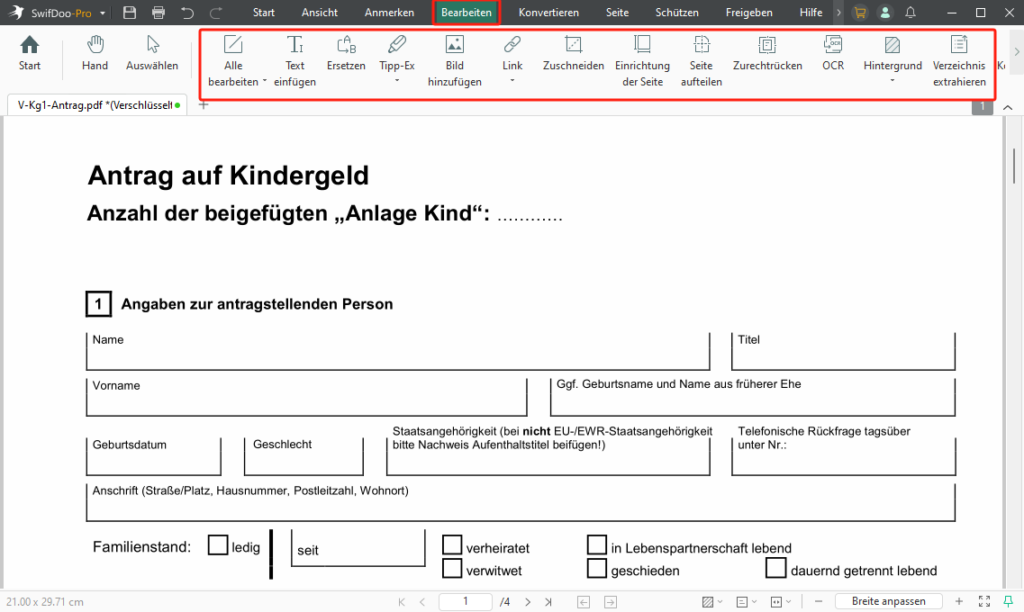Select the Hand tool
Image resolution: width=1024 pixels, height=612 pixels.
tap(95, 53)
